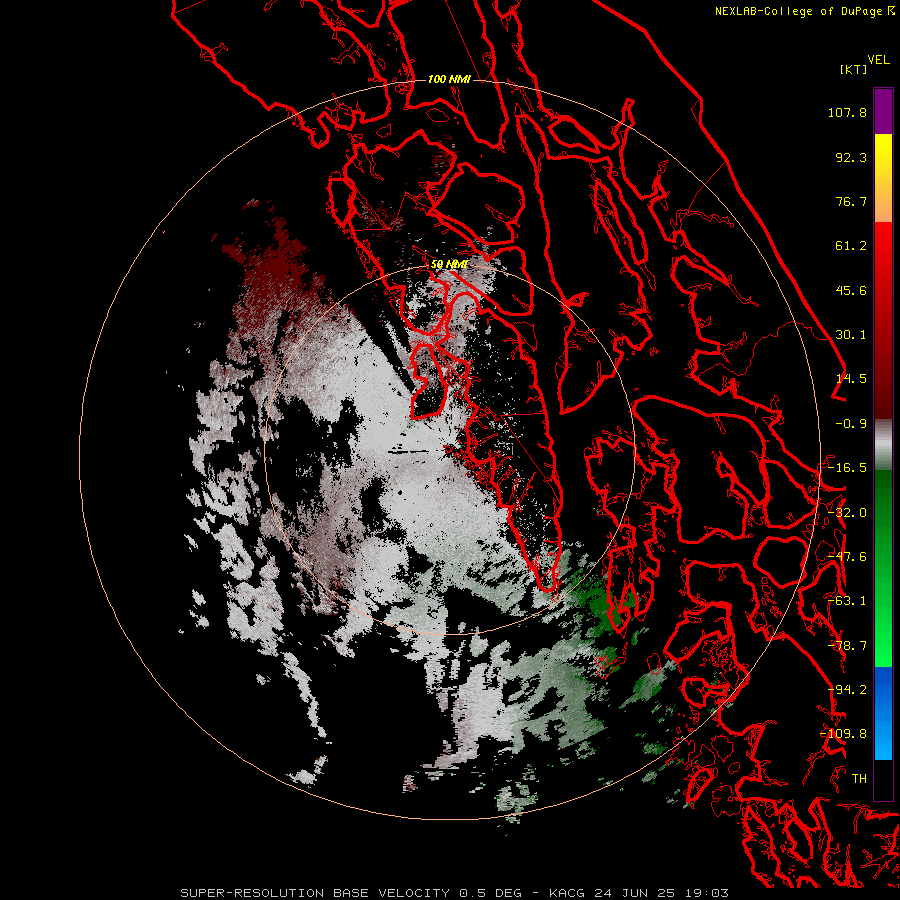Click the 92.3 velocity scale value
The image size is (900, 900).
pyautogui.click(x=851, y=157)
